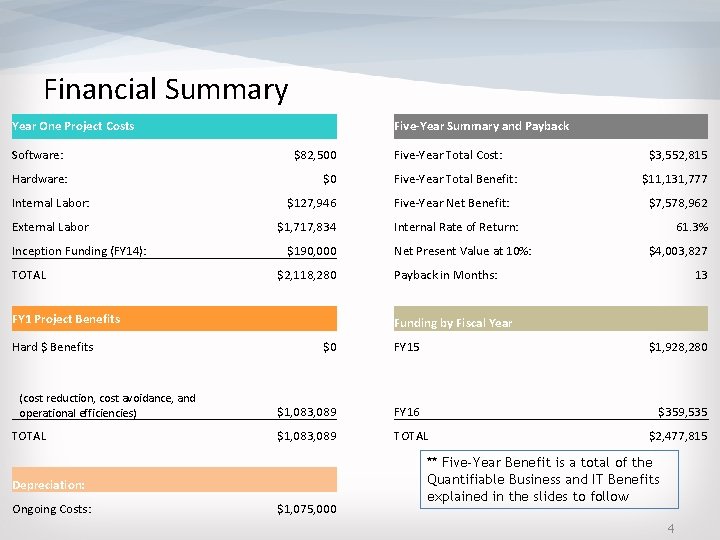Click the FY16 funding label
This screenshot has height=540, width=720.
[x=407, y=412]
